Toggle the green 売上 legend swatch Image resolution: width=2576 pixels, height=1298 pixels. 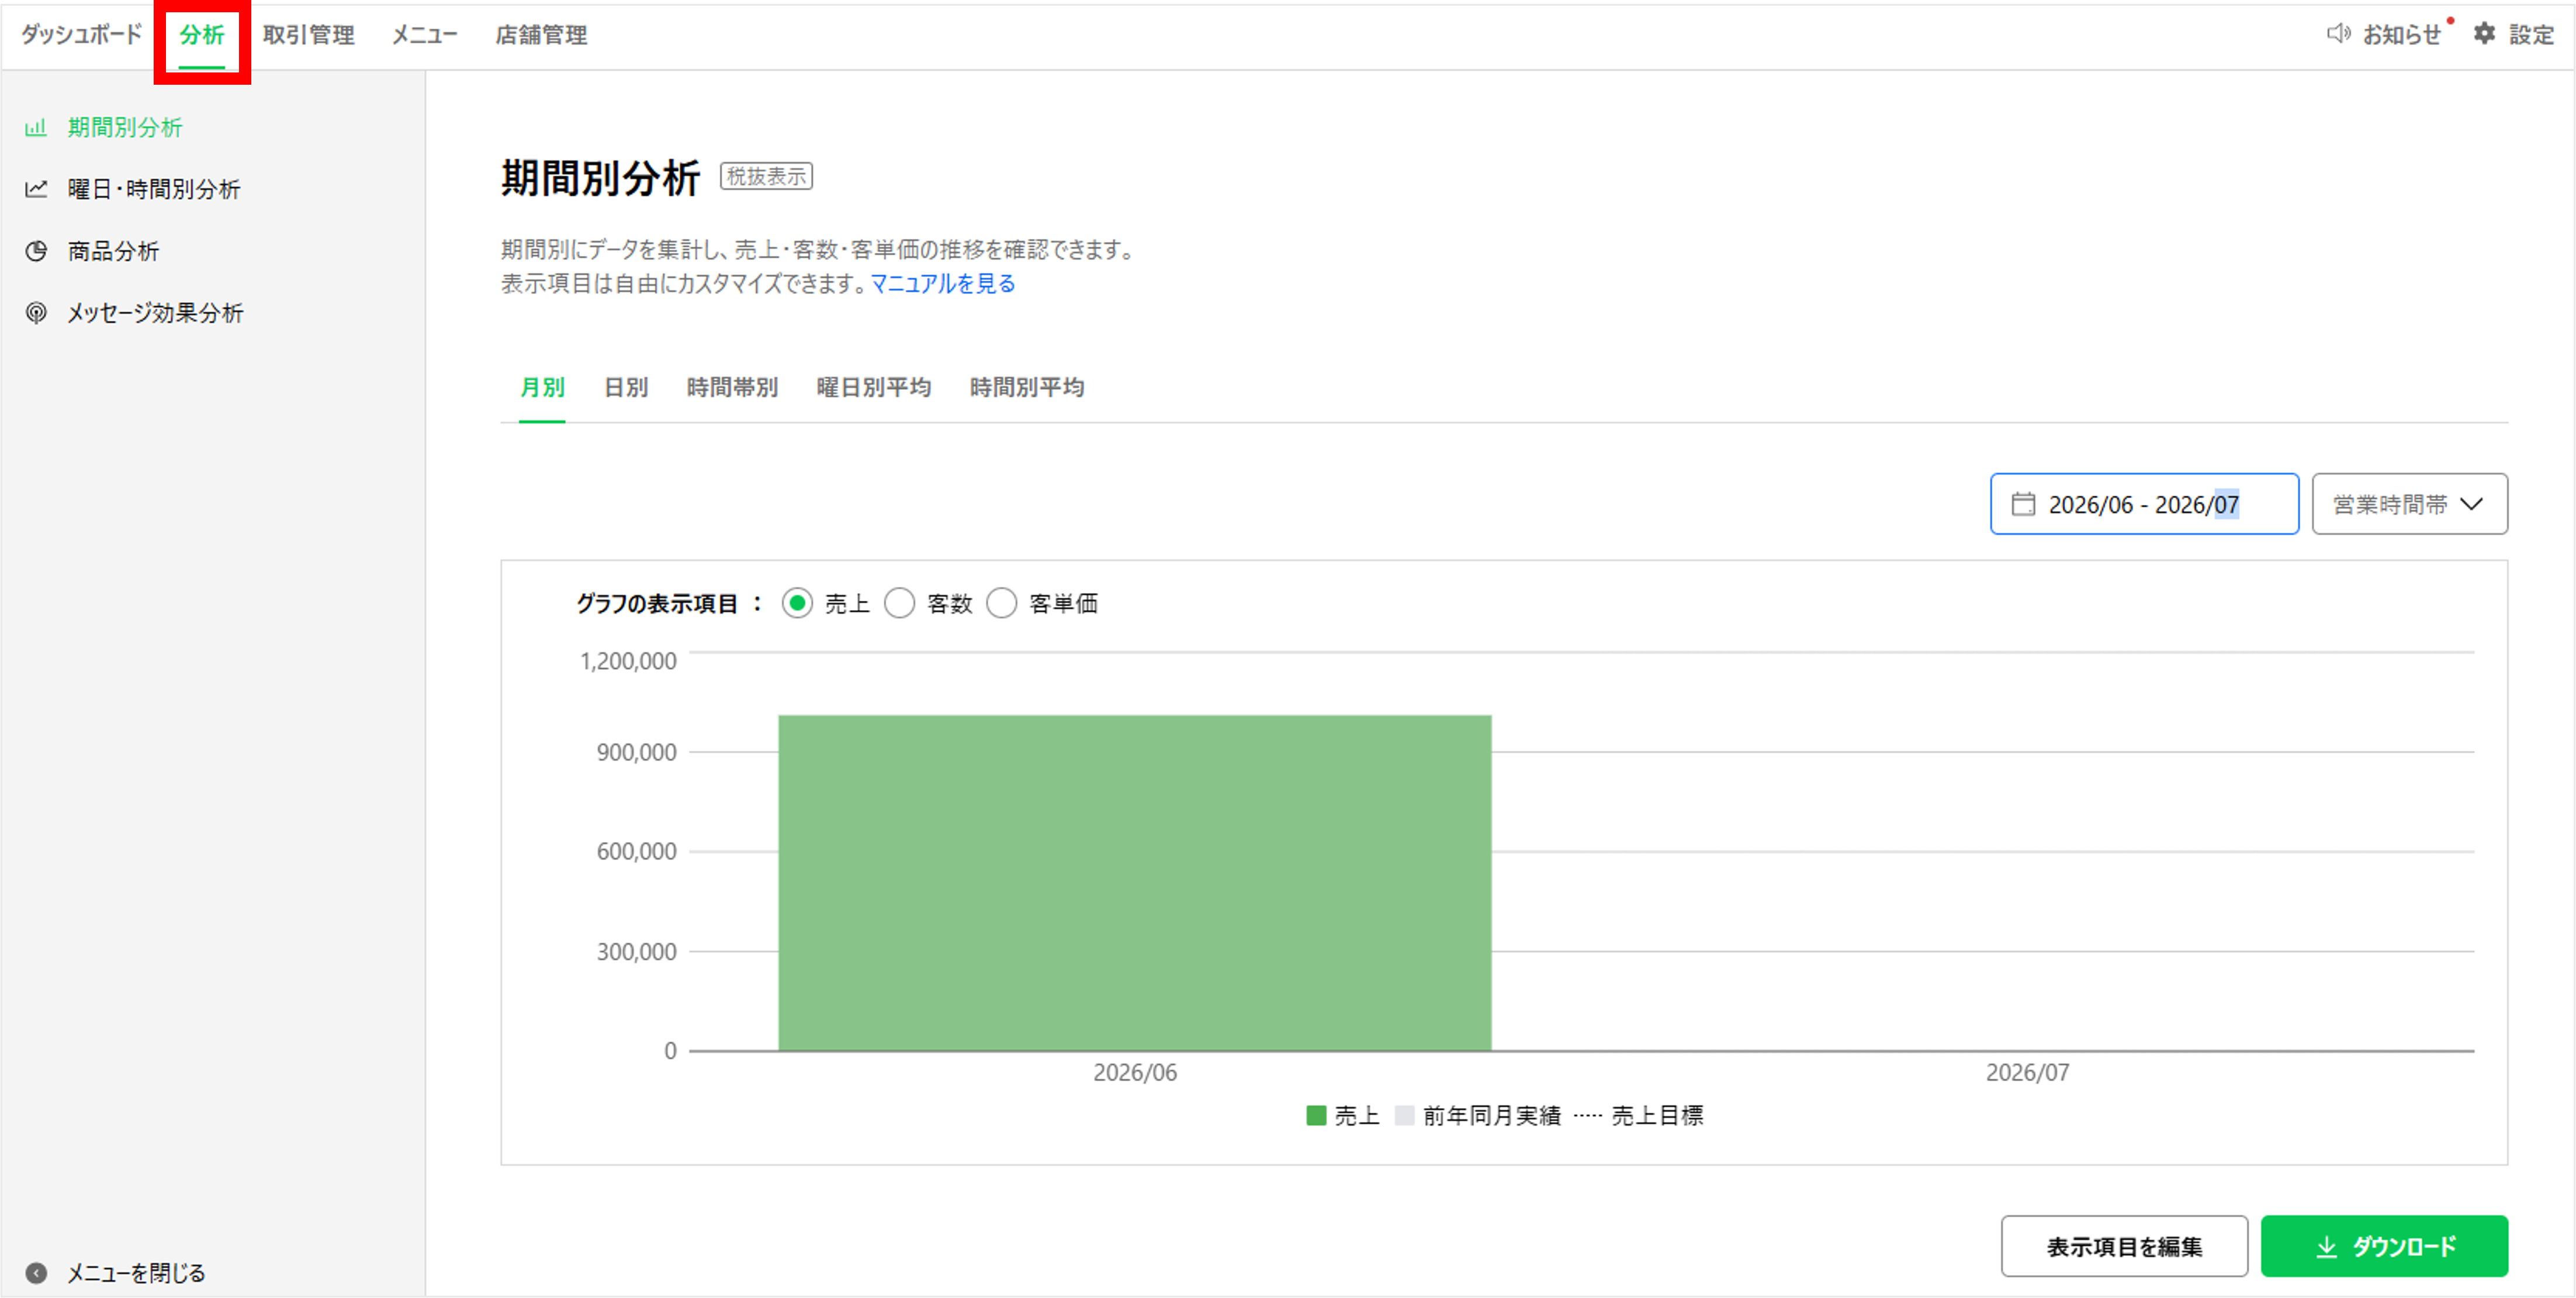click(x=1316, y=1116)
